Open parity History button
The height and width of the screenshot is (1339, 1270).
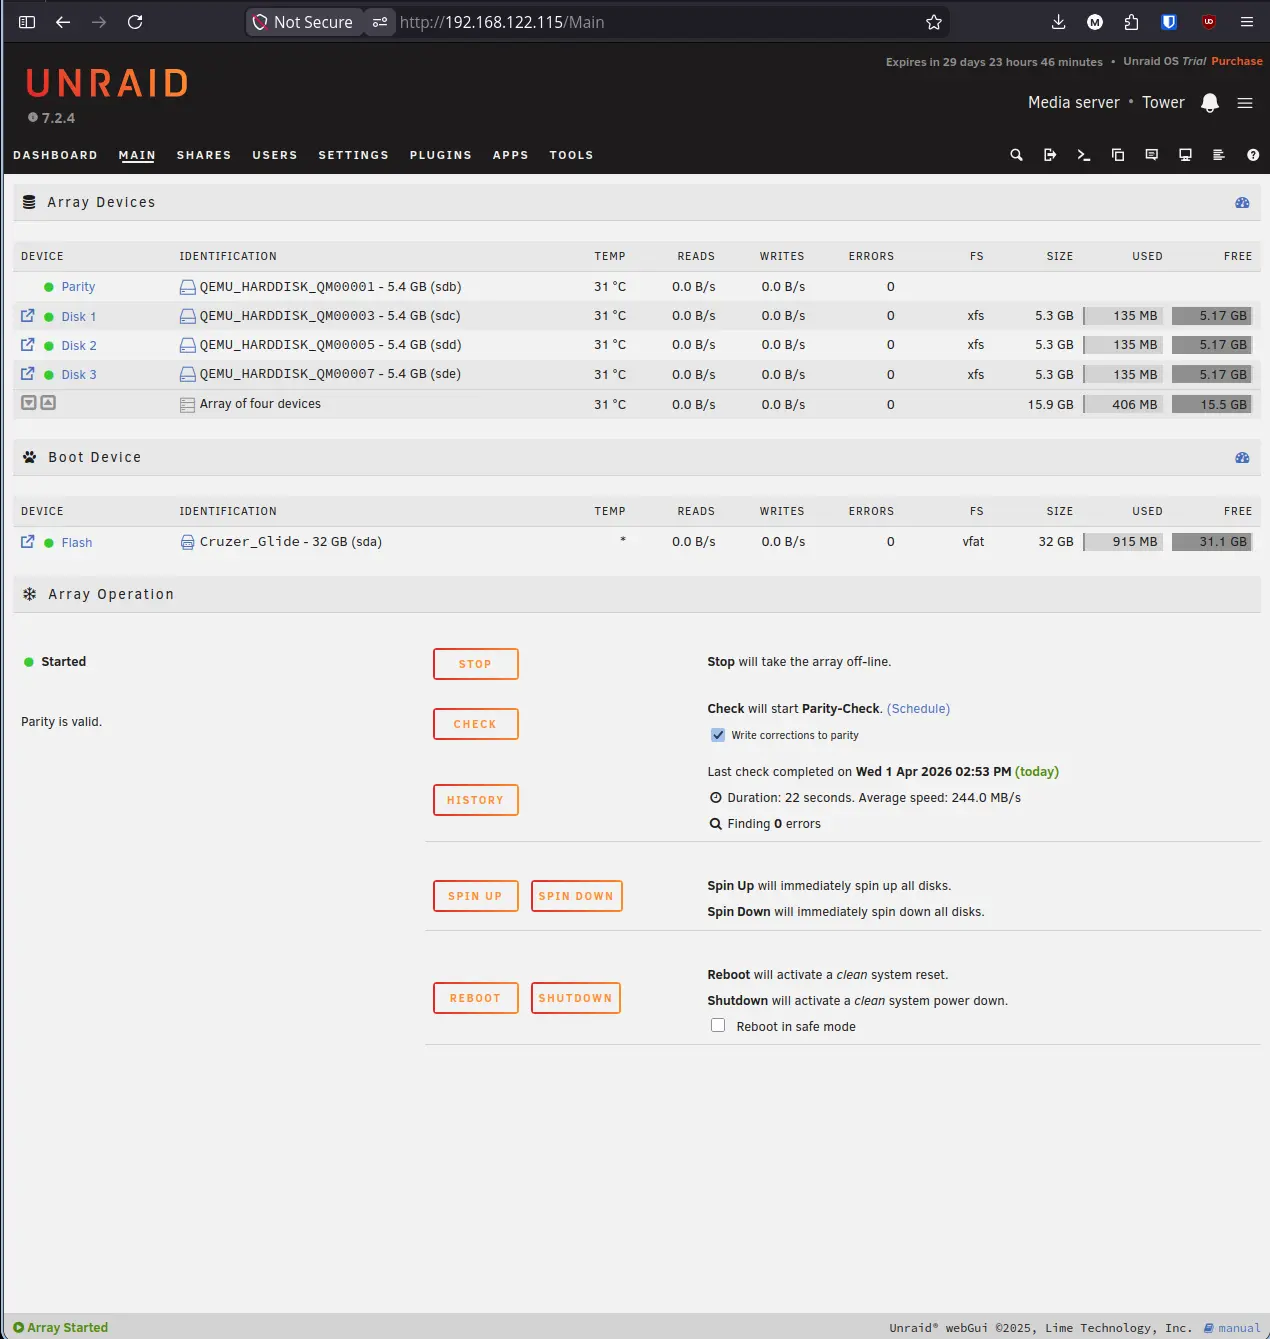point(476,800)
